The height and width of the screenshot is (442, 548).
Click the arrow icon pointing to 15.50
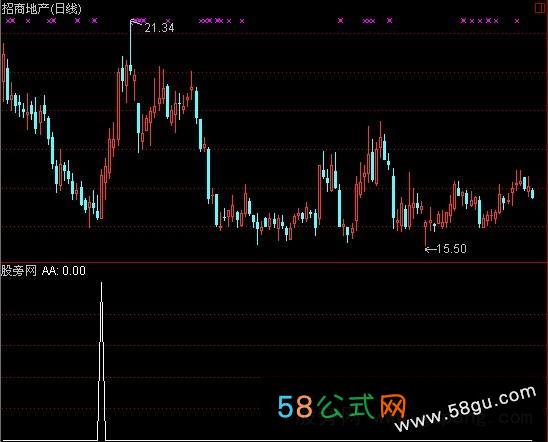click(x=430, y=249)
